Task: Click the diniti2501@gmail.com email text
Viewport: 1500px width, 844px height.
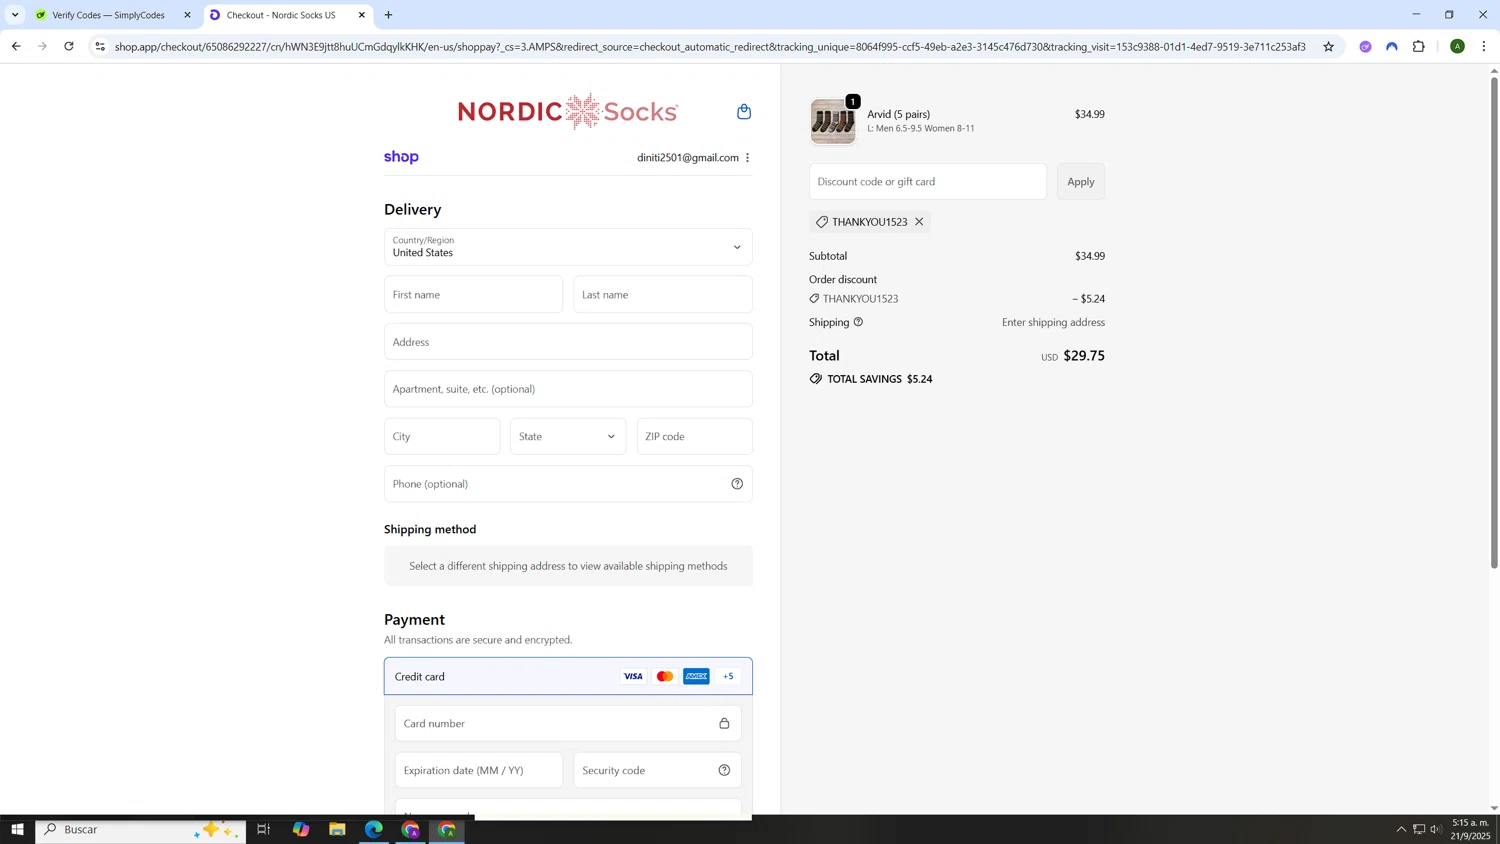Action: (688, 158)
